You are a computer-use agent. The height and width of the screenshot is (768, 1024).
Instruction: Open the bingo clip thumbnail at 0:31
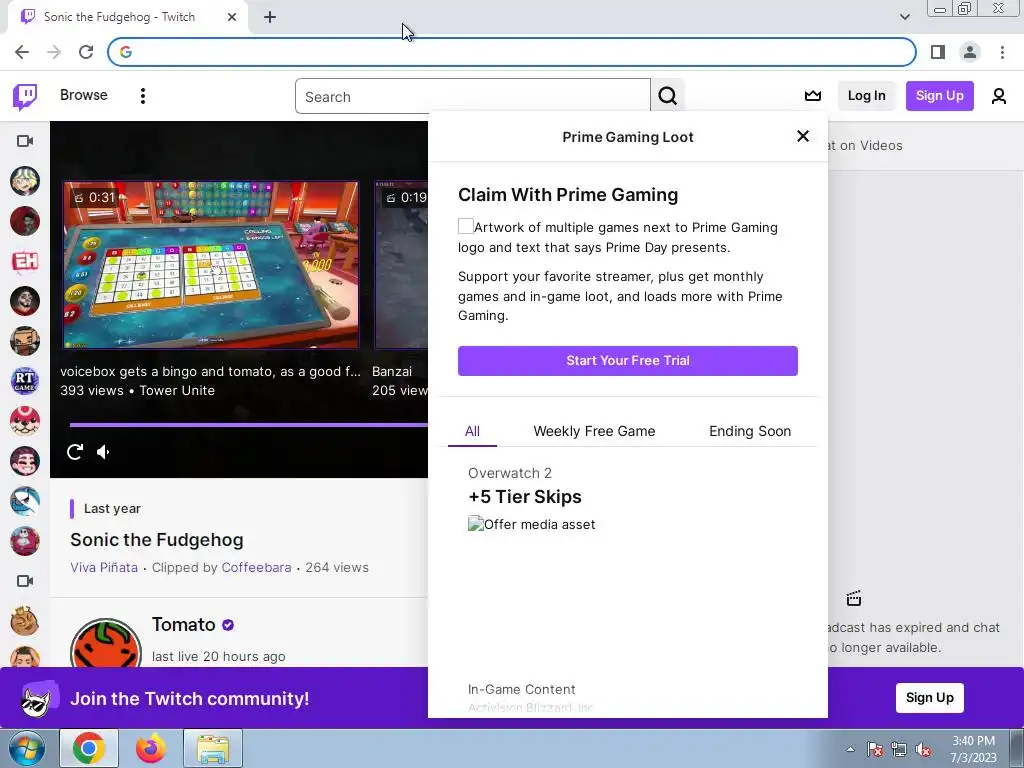coord(211,265)
